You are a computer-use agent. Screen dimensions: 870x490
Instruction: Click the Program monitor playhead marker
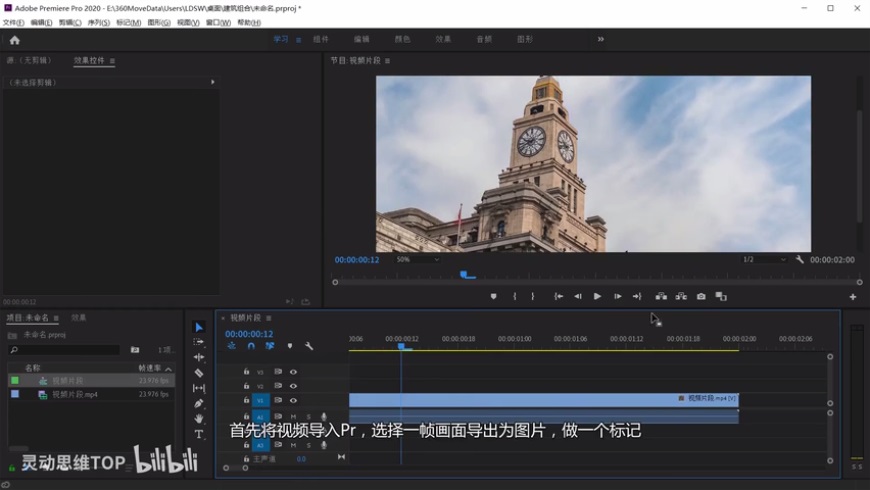click(465, 274)
